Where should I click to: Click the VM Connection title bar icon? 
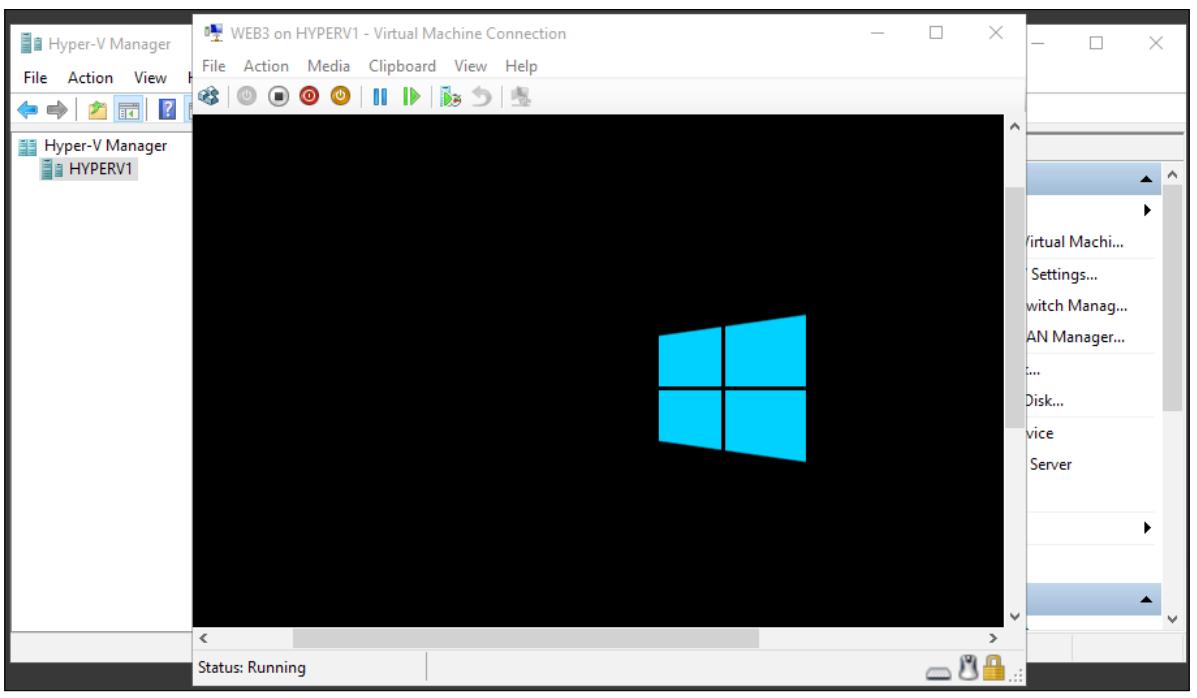(213, 33)
